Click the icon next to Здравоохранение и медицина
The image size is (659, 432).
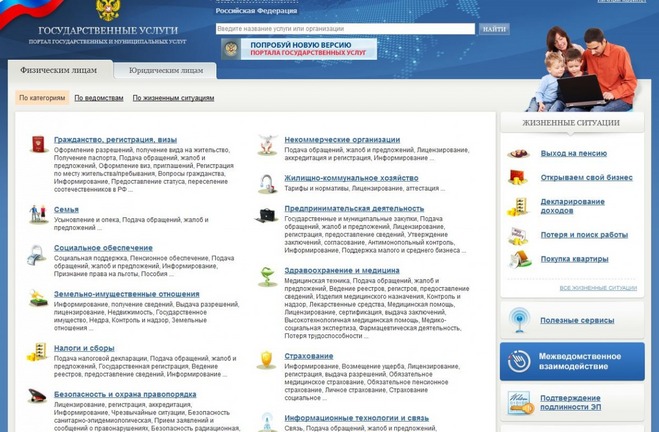pos(267,276)
